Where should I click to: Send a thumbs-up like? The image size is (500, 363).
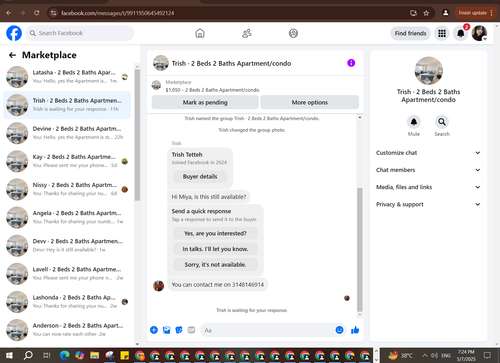tap(355, 330)
